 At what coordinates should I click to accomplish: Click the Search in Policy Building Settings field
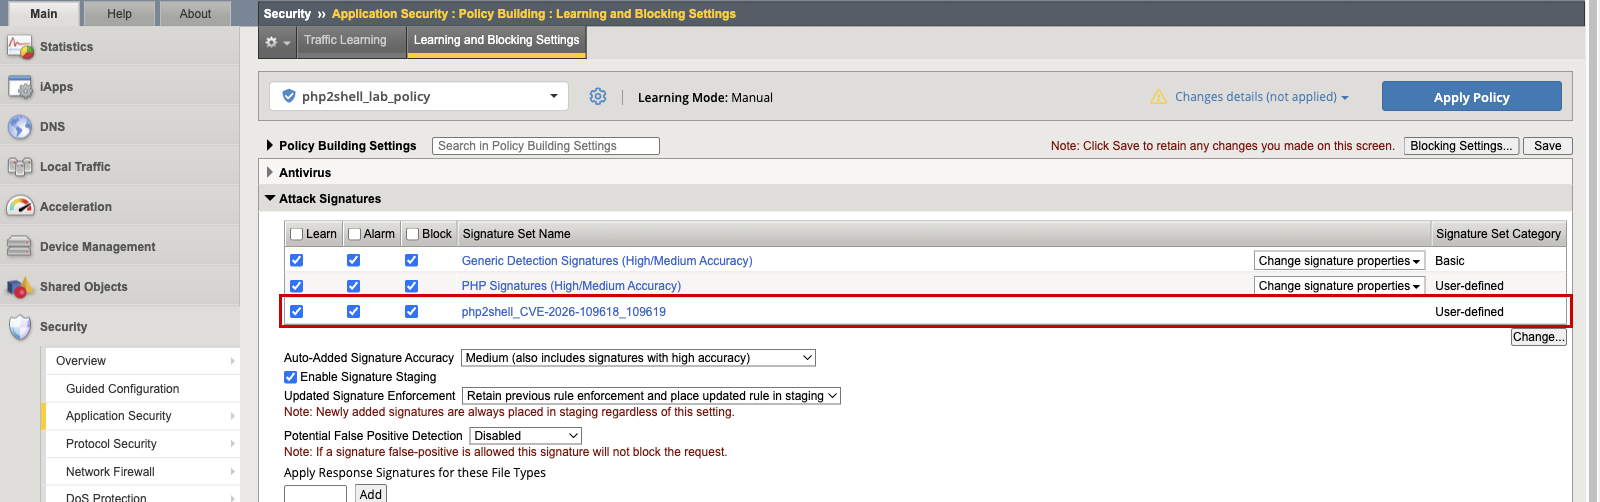(x=546, y=146)
